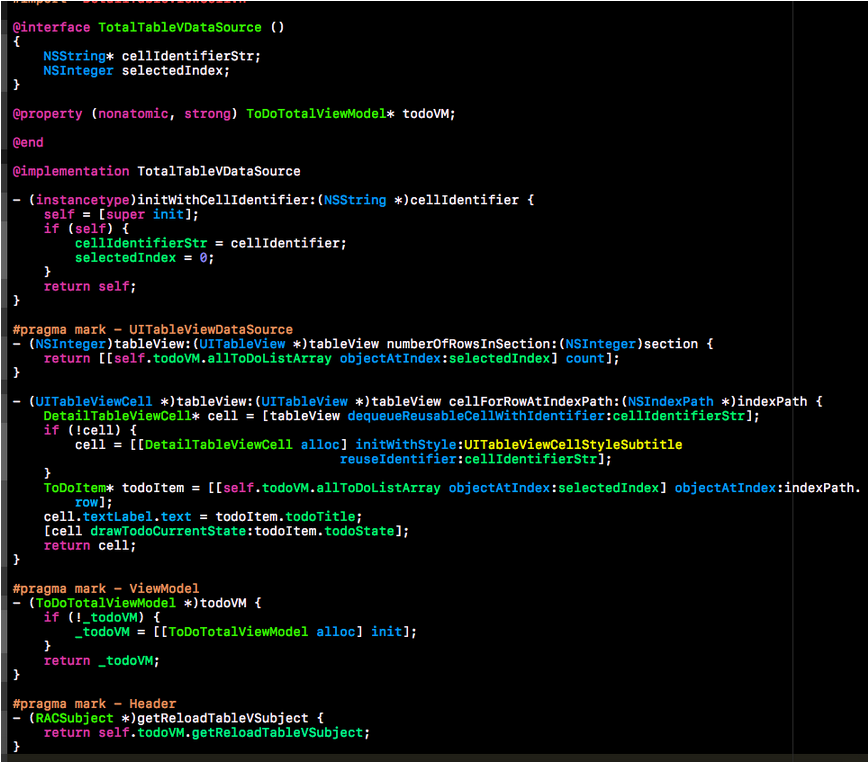Click the @property keyword
The width and height of the screenshot is (868, 763).
click(47, 114)
